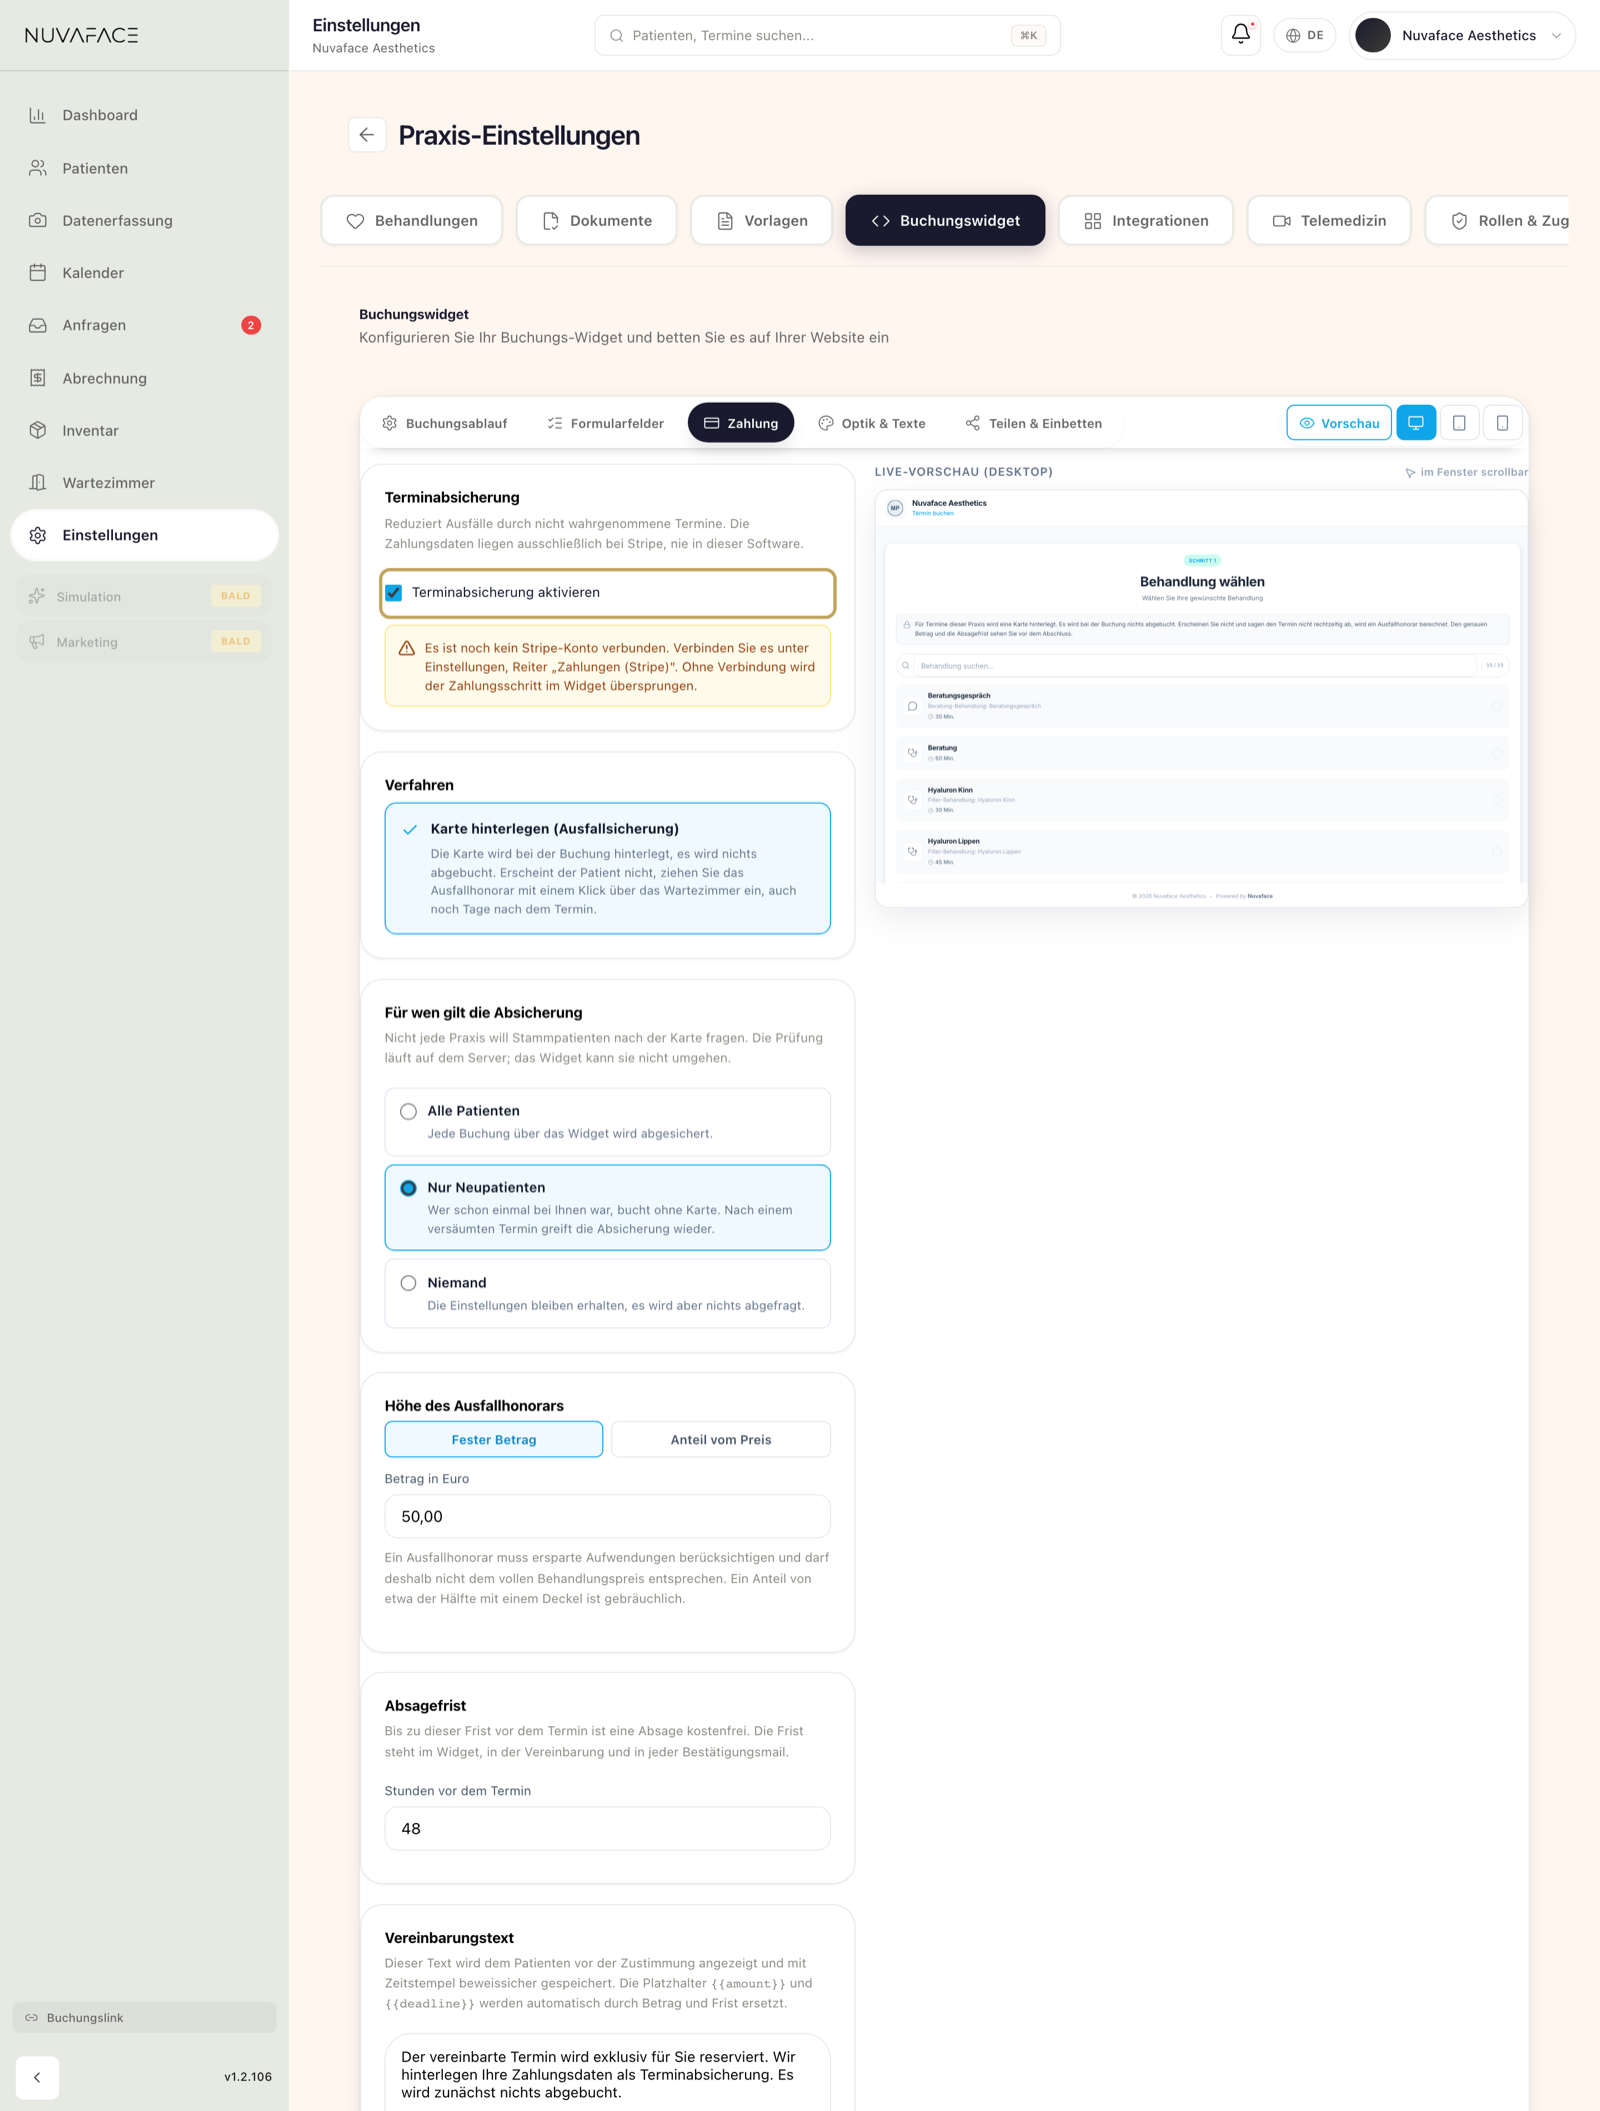Click the Betrag in Euro field
The height and width of the screenshot is (2111, 1600).
607,1516
